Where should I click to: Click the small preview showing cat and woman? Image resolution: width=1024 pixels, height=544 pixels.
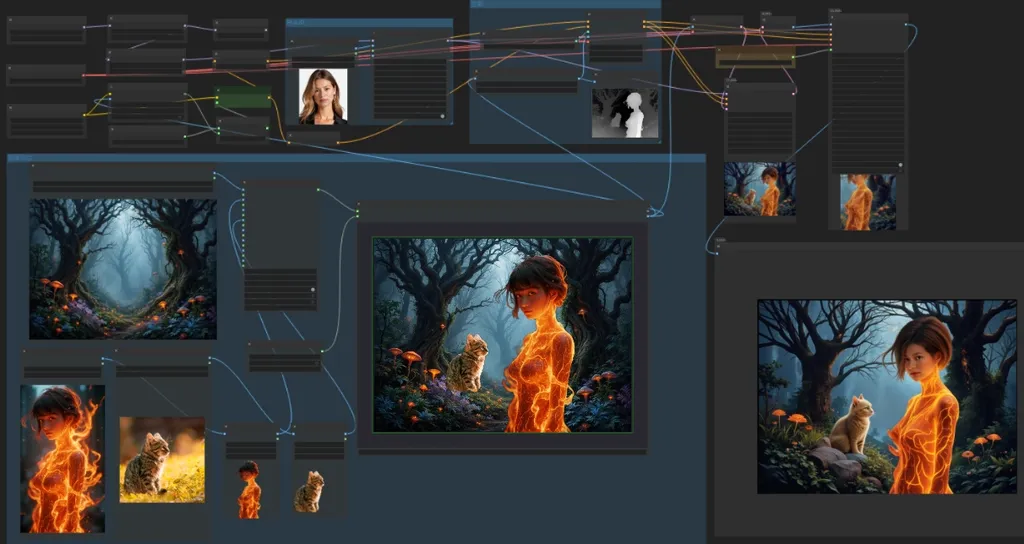[760, 189]
